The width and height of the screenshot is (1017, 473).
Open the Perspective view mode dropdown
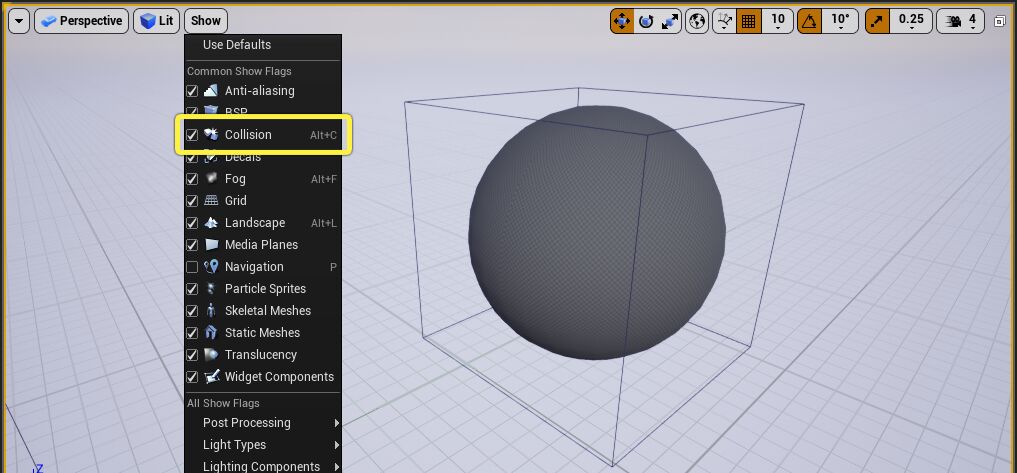click(82, 21)
